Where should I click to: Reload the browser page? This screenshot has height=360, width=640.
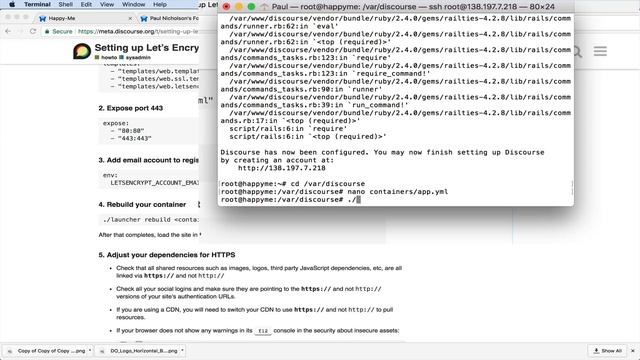click(33, 31)
